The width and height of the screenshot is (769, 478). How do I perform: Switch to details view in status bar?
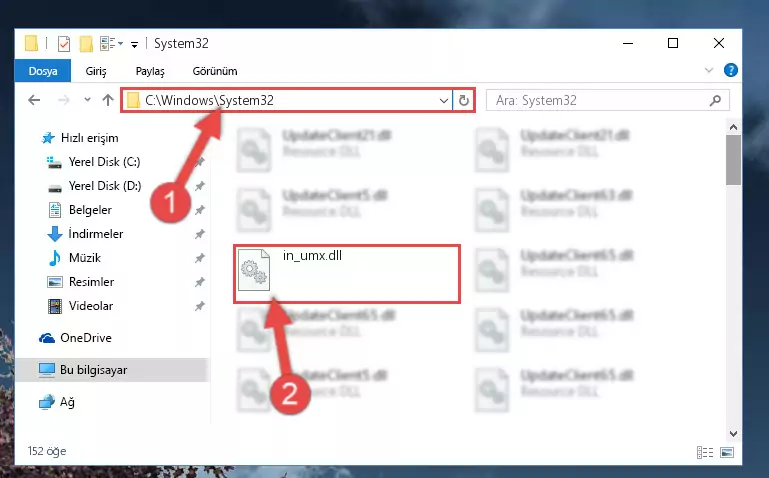[705, 452]
